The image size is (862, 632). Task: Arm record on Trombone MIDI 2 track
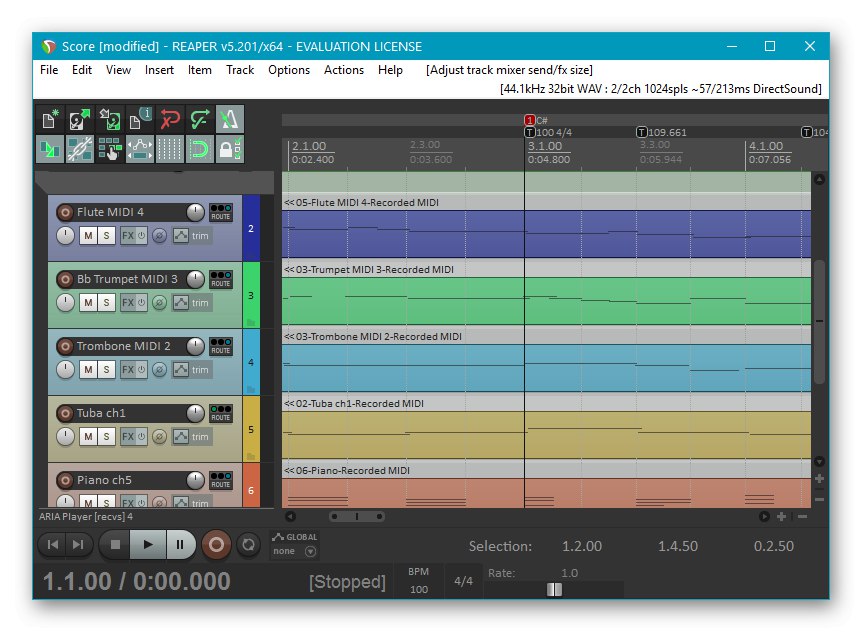click(x=65, y=346)
